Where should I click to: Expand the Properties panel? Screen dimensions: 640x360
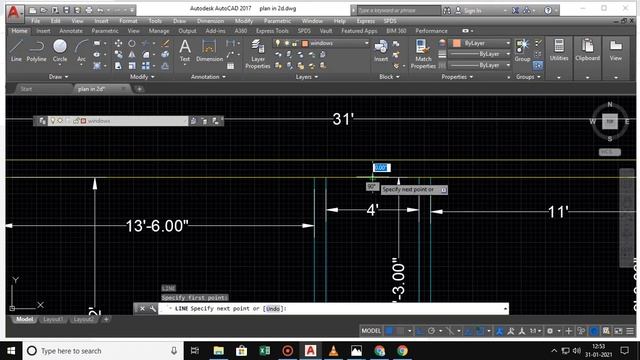(x=457, y=77)
